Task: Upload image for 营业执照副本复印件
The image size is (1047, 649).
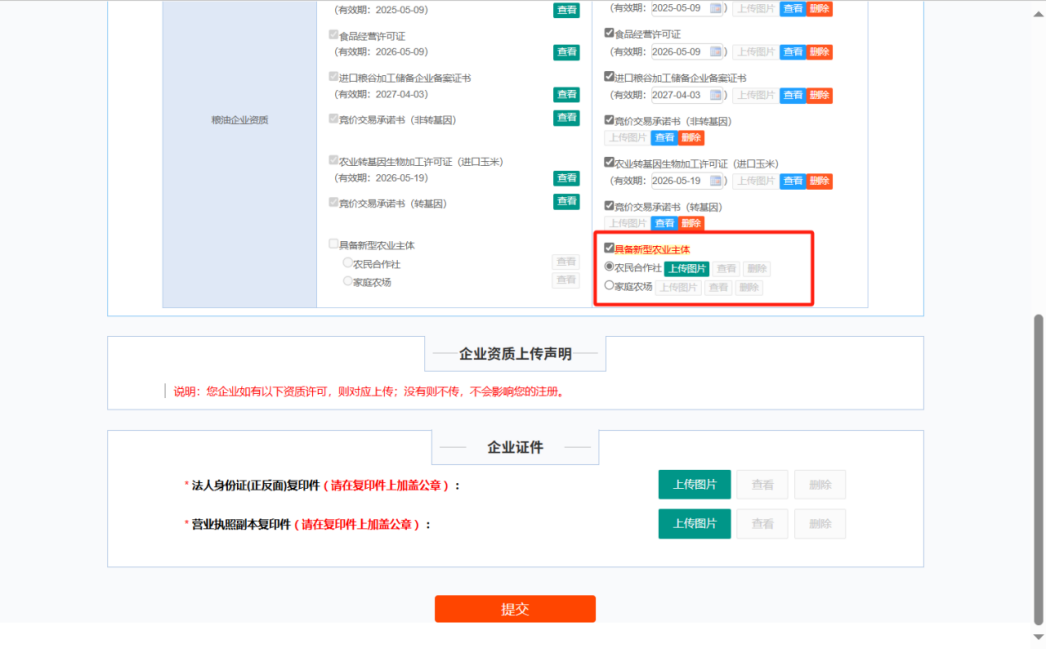Action: (x=694, y=524)
